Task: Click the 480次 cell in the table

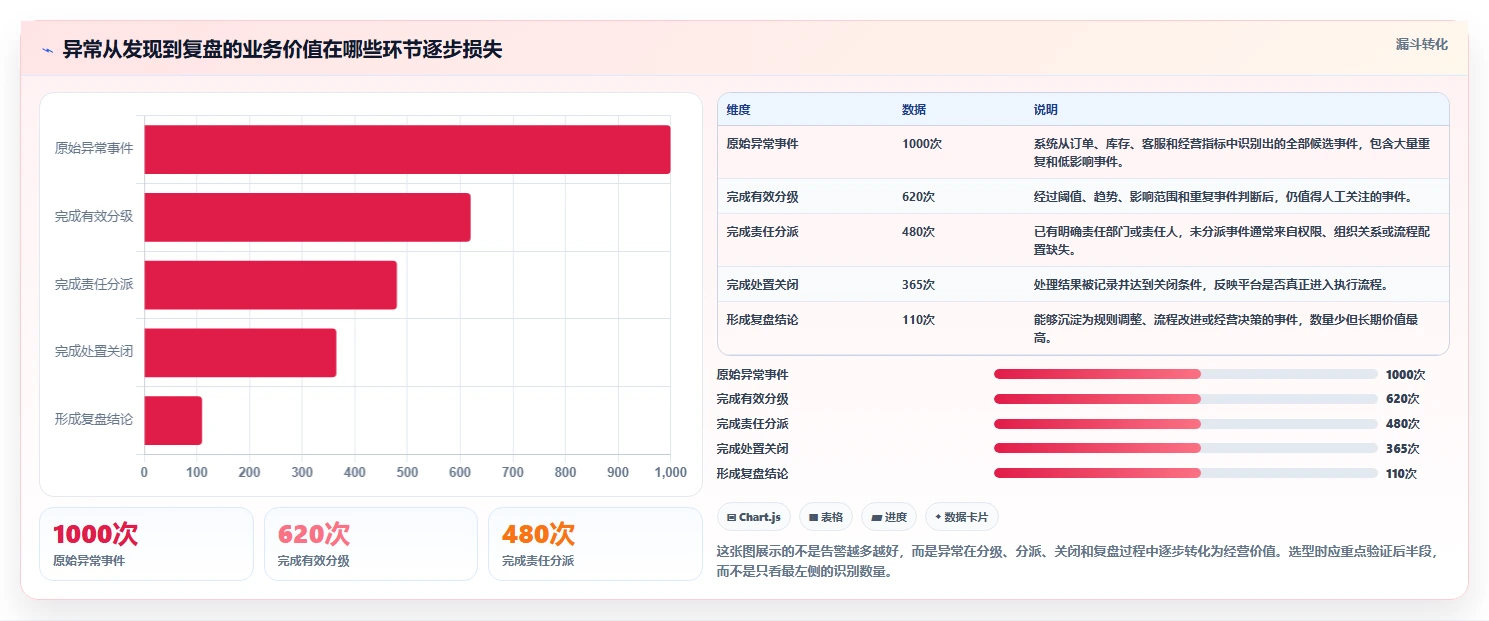Action: tap(918, 232)
